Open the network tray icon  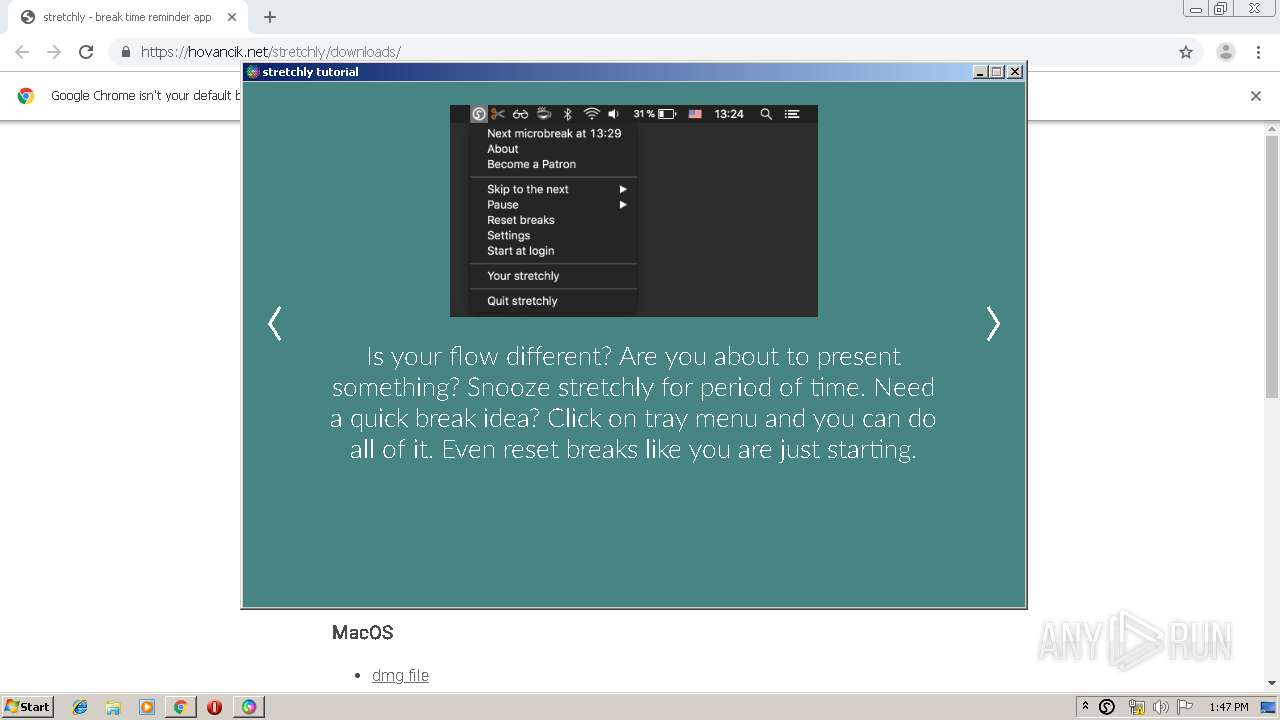point(1136,707)
